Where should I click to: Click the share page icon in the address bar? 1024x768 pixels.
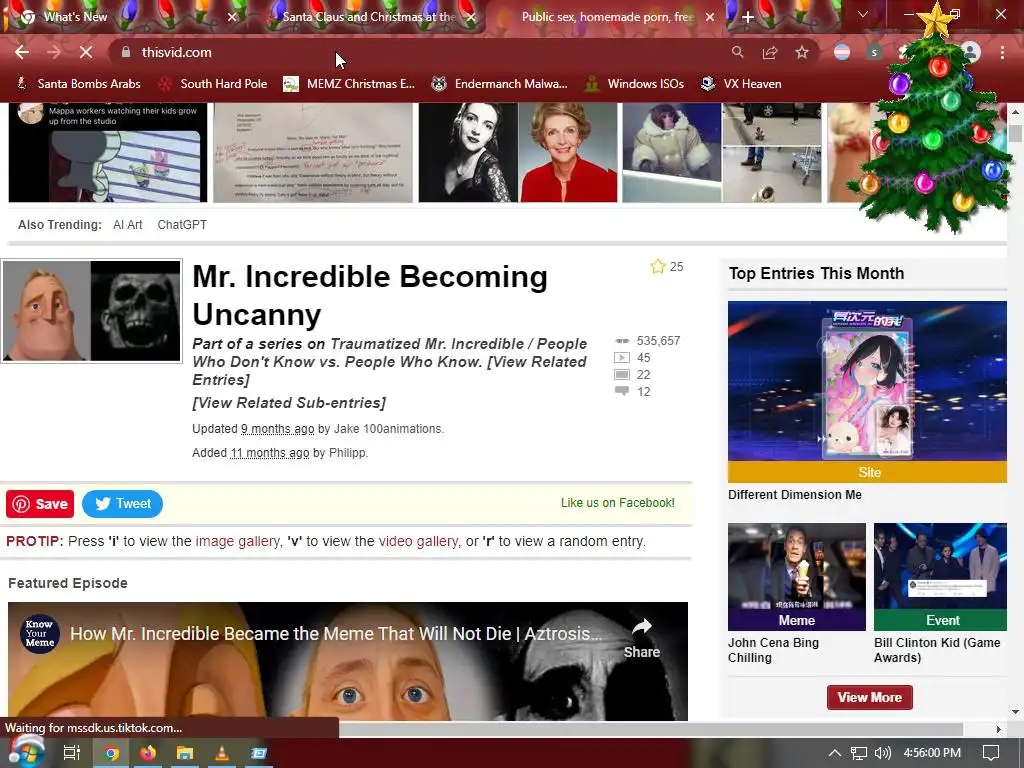(x=770, y=52)
